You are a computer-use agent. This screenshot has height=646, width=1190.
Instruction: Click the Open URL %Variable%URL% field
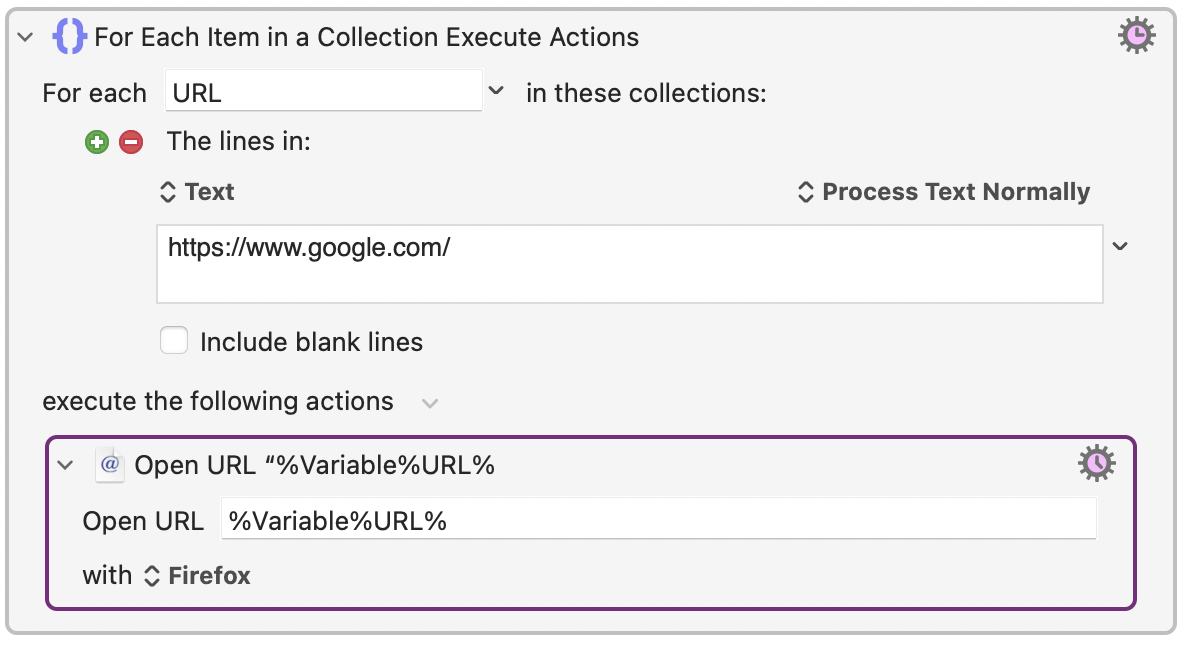[x=658, y=521]
